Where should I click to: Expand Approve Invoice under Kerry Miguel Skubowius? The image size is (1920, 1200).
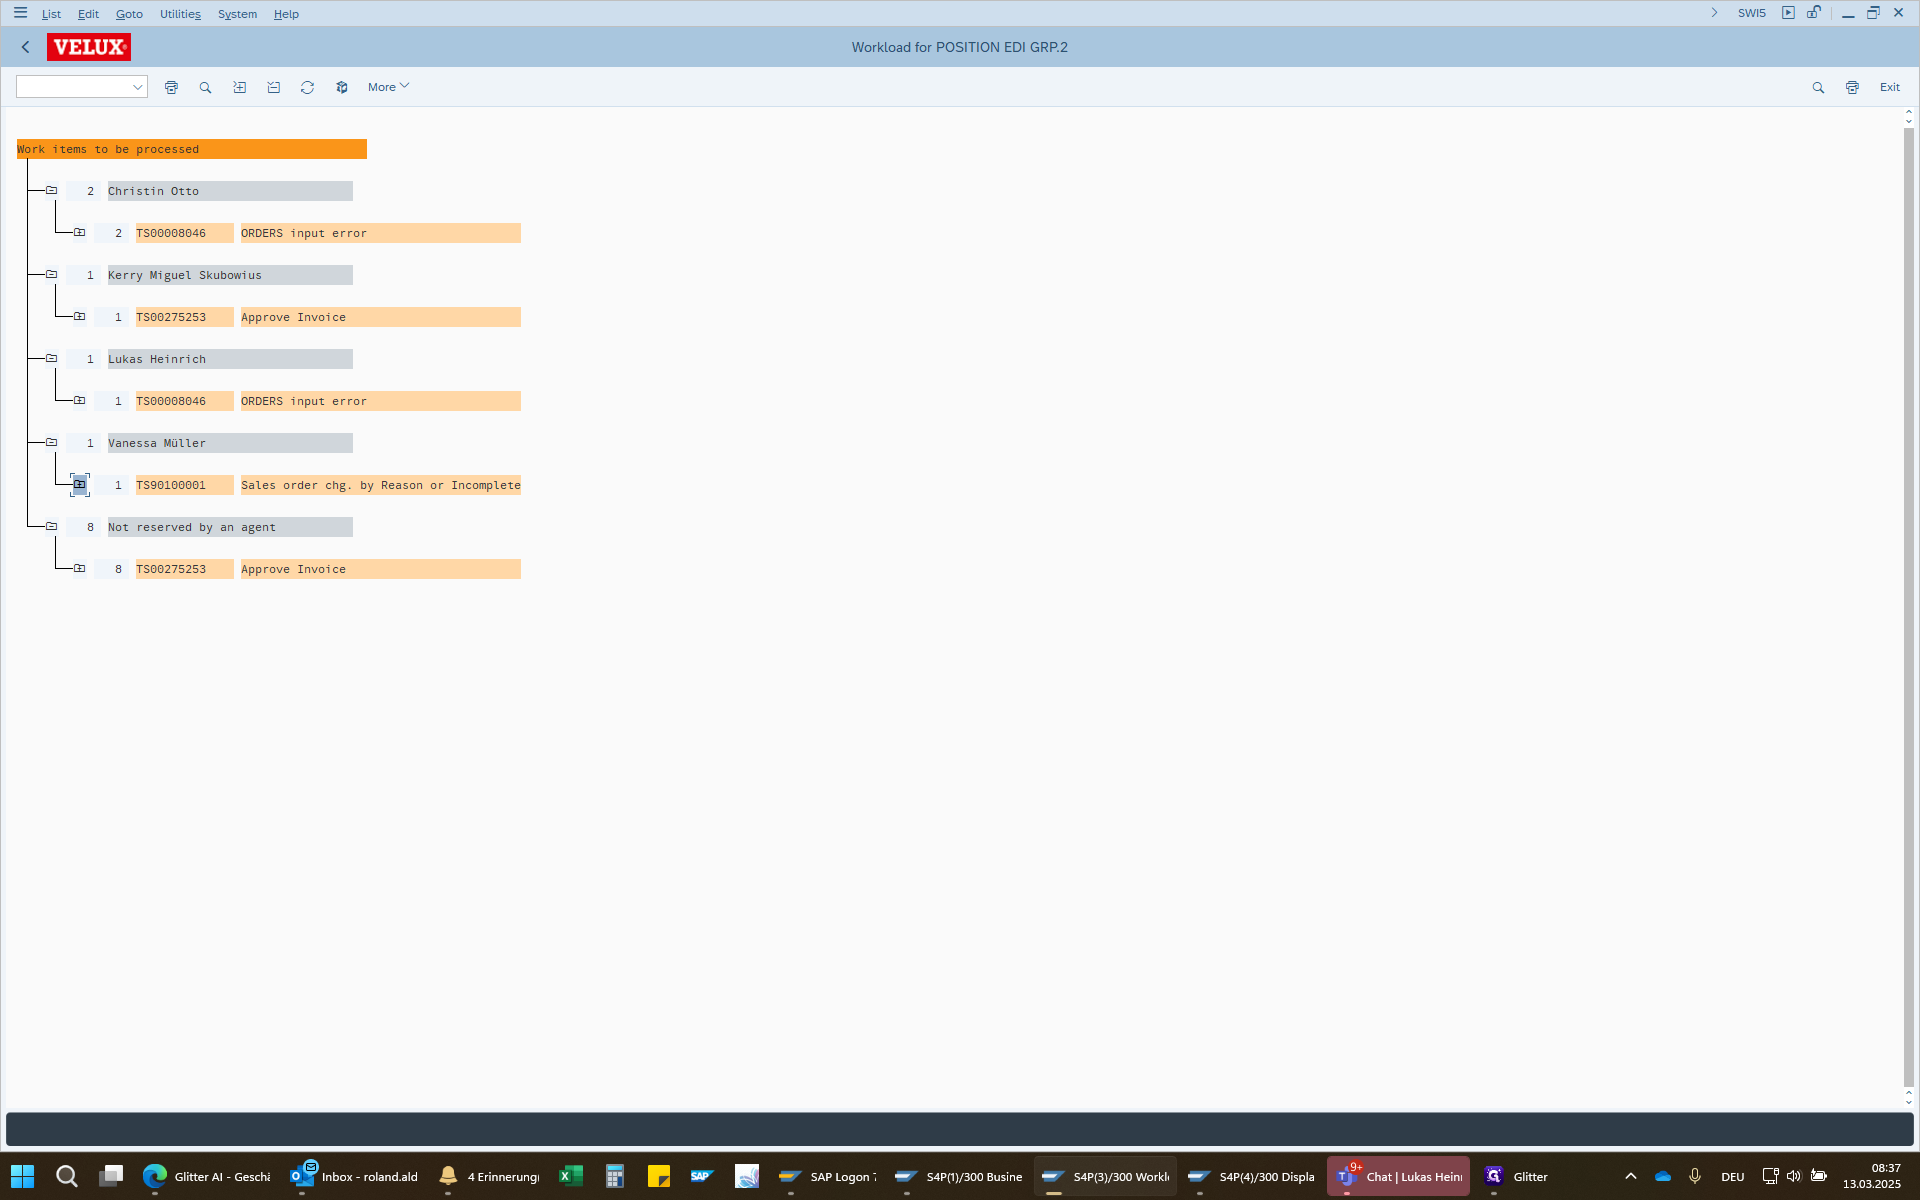coord(79,317)
